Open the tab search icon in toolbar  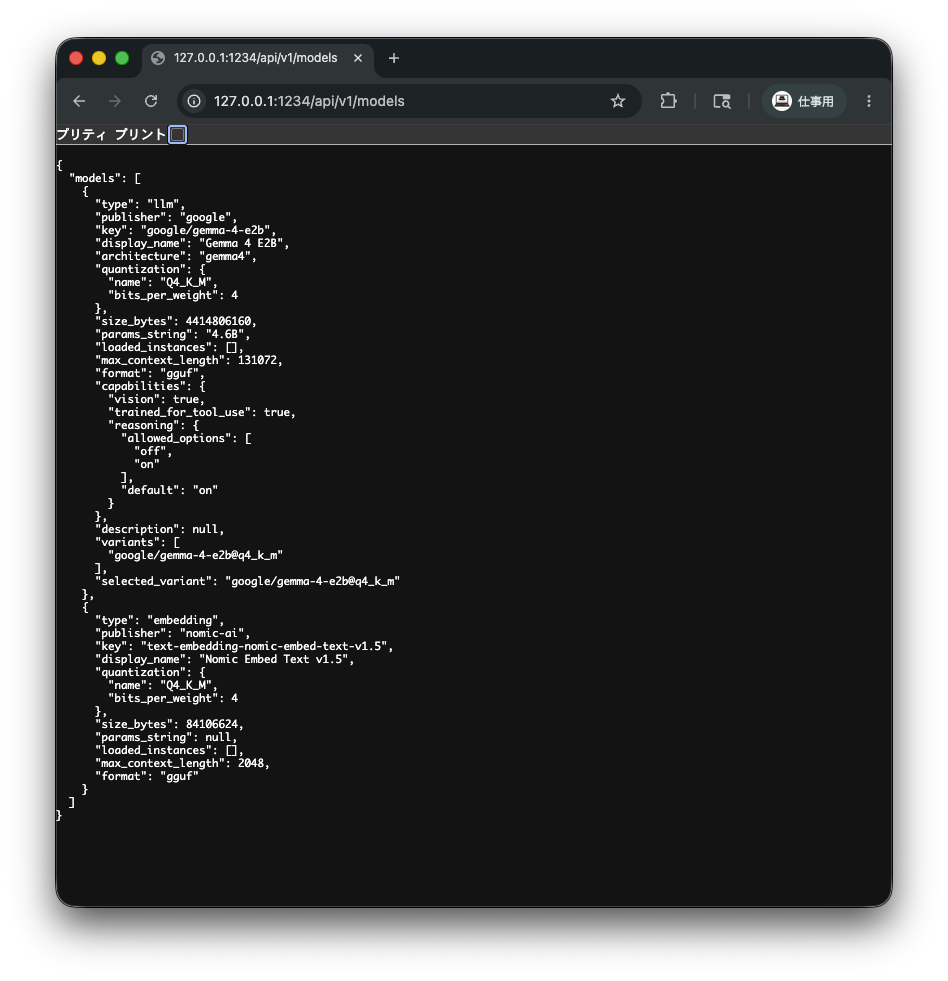click(x=722, y=101)
